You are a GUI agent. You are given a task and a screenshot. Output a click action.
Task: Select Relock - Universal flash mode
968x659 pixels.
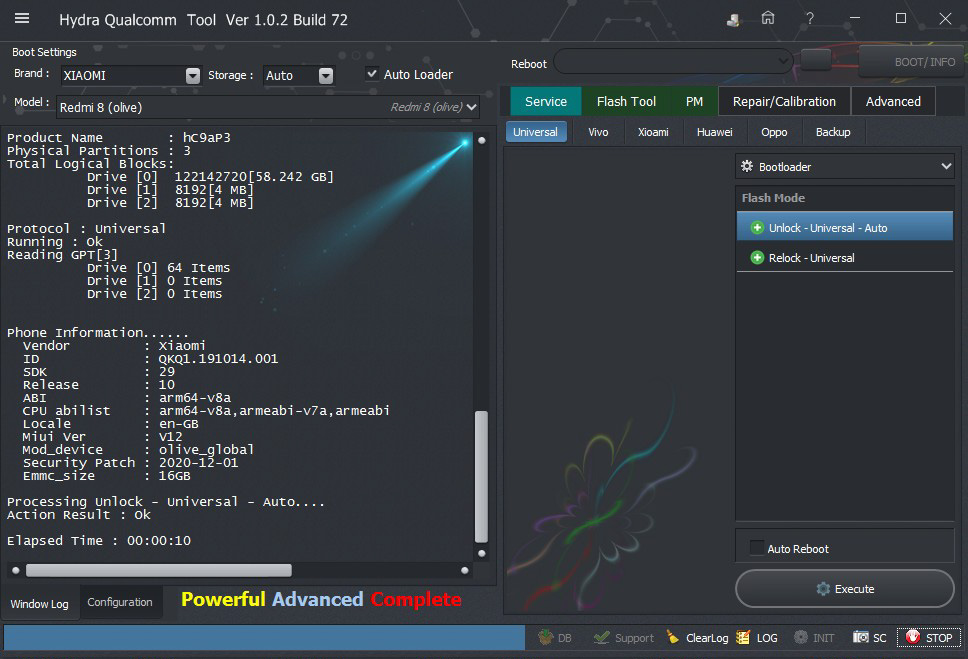(x=845, y=258)
